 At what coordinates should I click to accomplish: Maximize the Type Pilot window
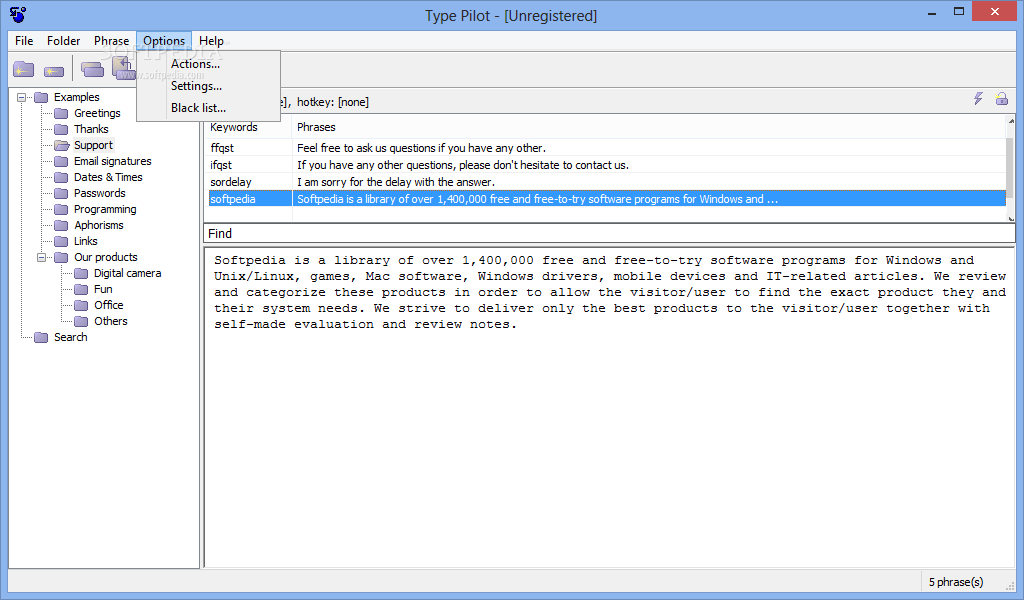[x=958, y=12]
